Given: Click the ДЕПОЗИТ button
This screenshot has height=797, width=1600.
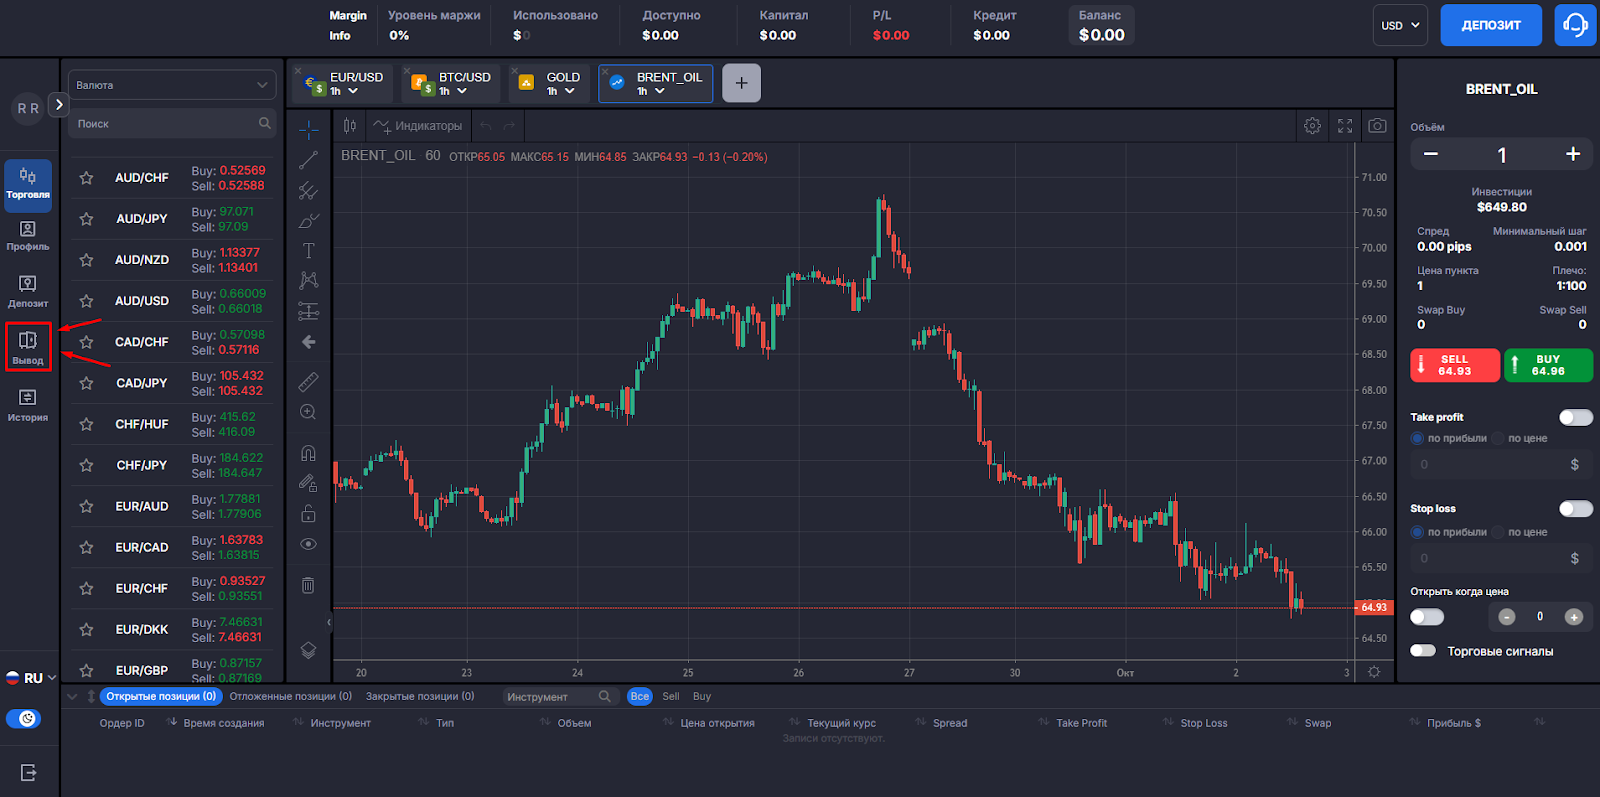Looking at the screenshot, I should coord(1491,25).
